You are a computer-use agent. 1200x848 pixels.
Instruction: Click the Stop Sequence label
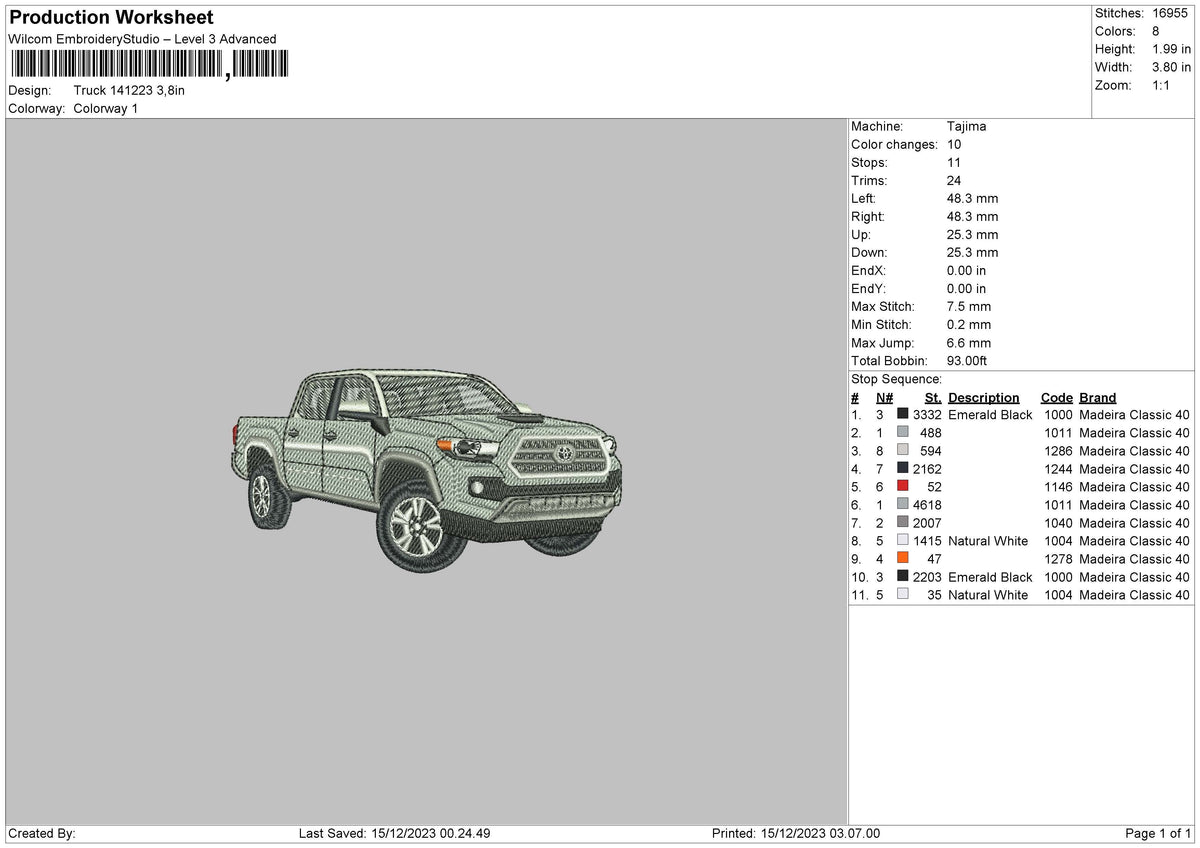point(897,379)
